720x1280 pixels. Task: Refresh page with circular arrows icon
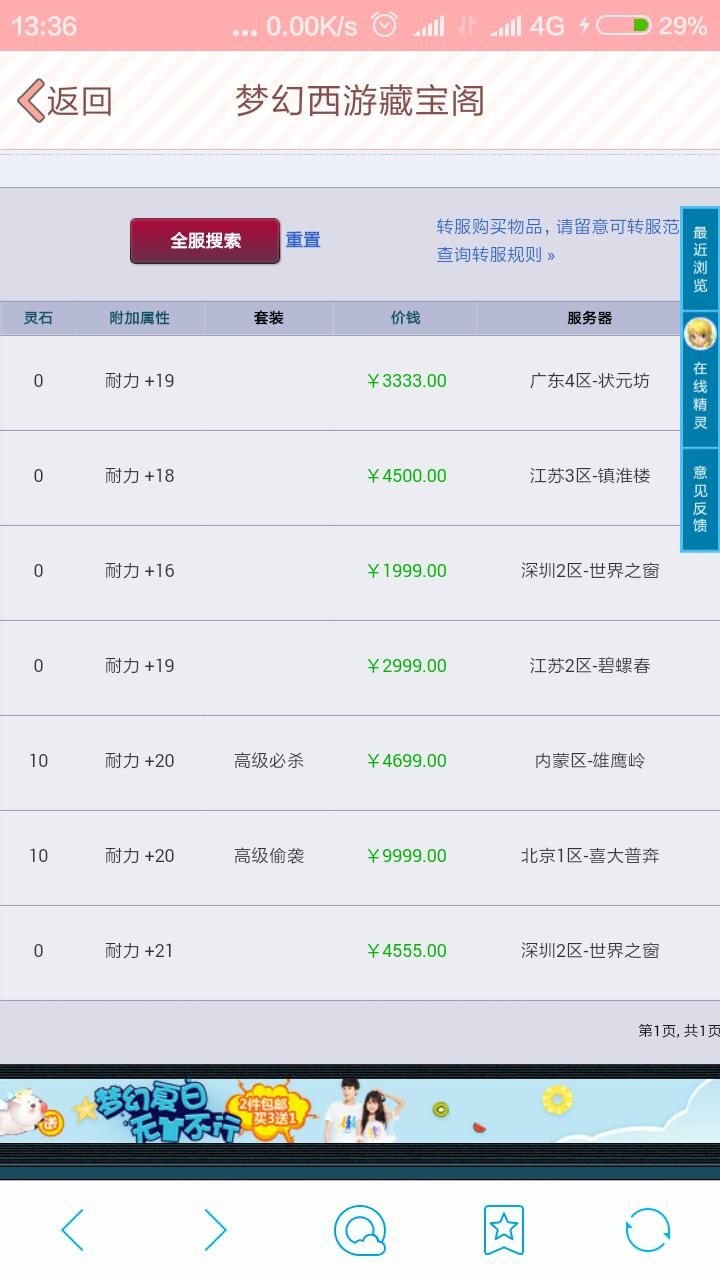click(648, 1230)
